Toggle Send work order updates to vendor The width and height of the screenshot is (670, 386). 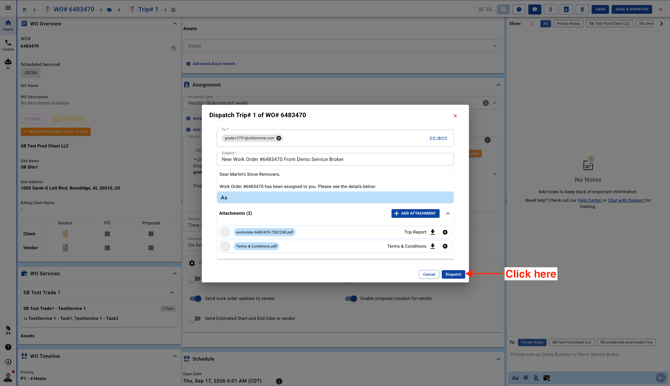click(x=195, y=299)
